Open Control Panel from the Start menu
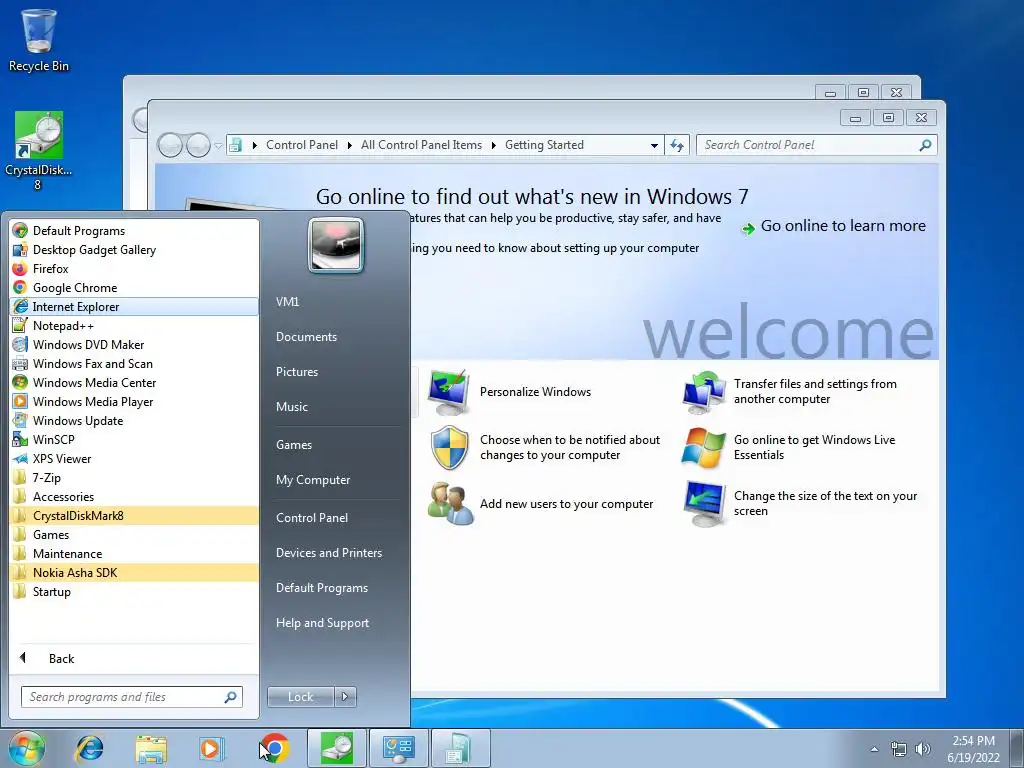The width and height of the screenshot is (1024, 768). coord(312,517)
